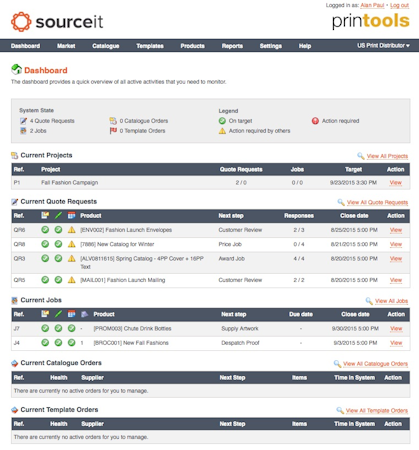This screenshot has height=450, width=419.
Task: Open the US Print Distributor dropdown
Action: click(383, 45)
